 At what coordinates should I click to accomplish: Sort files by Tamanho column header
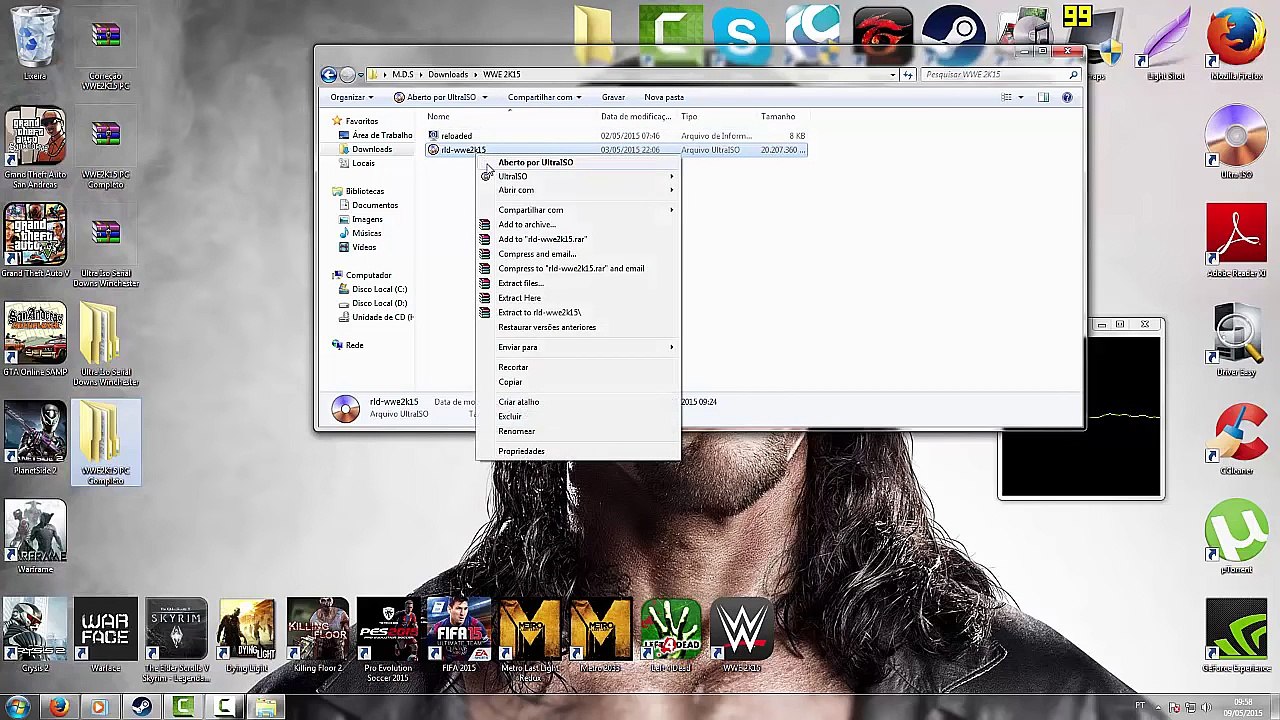click(778, 116)
